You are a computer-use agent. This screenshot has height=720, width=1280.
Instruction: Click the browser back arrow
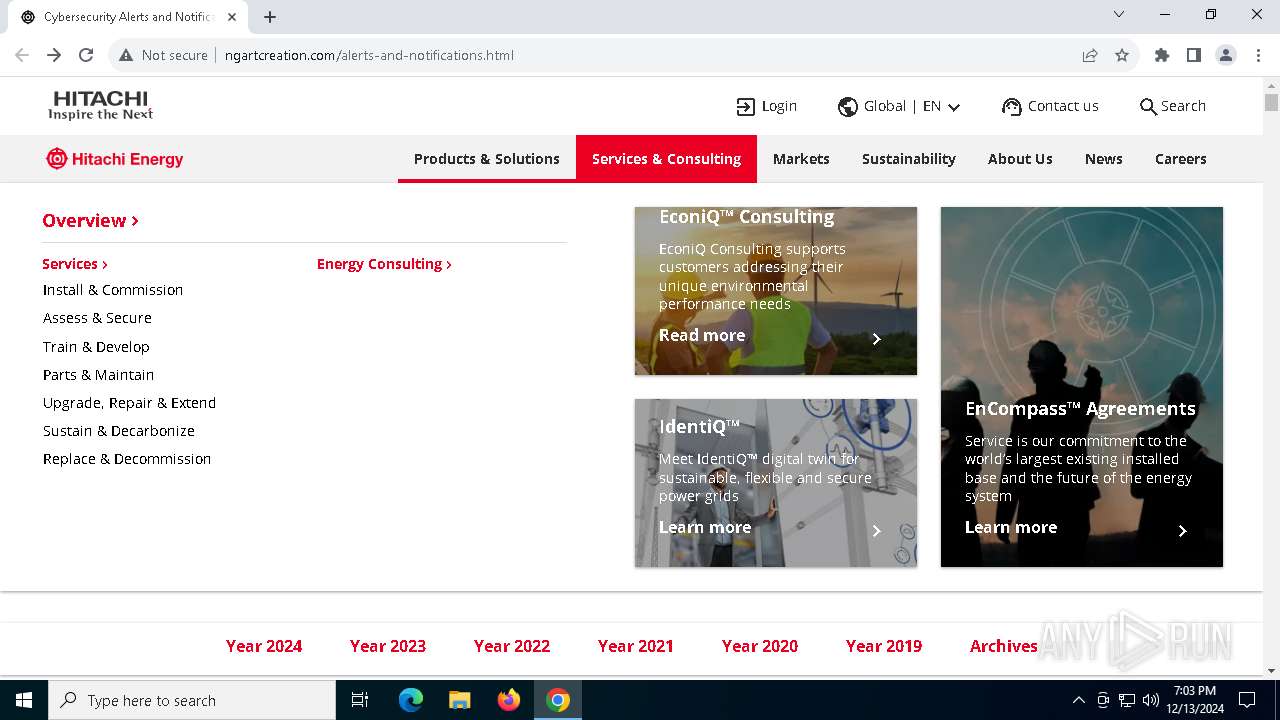point(22,55)
